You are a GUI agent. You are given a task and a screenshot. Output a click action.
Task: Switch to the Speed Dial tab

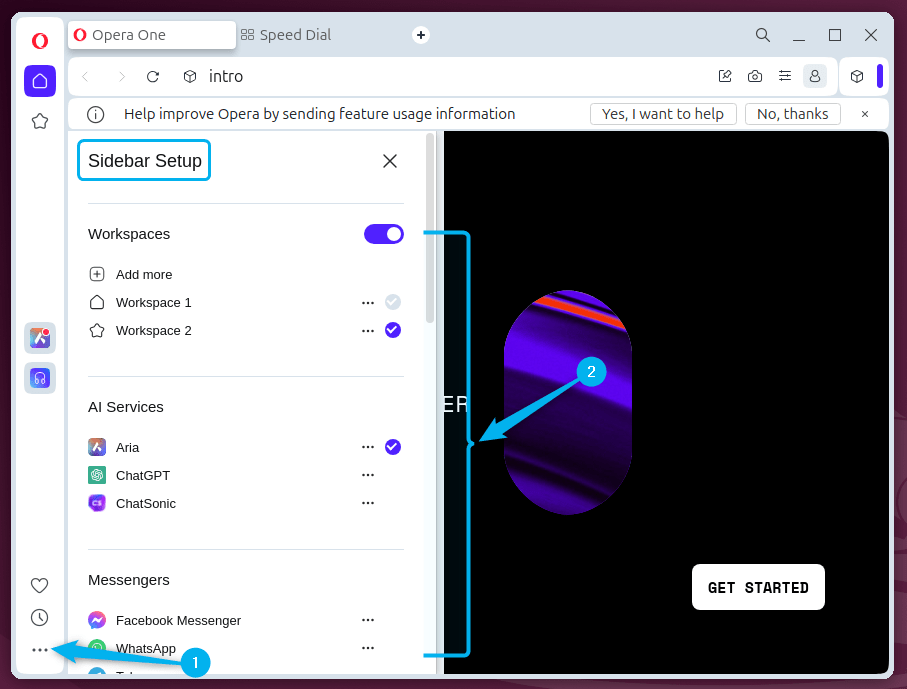tap(294, 35)
